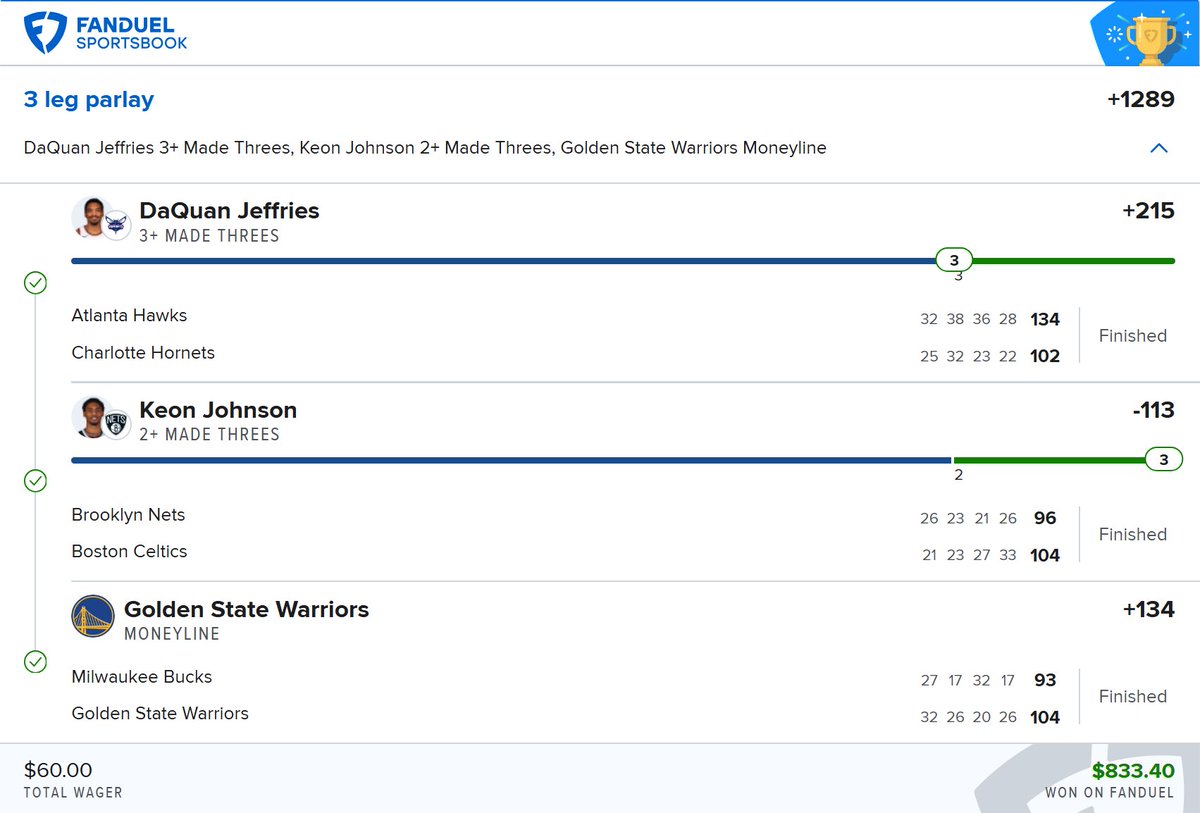
Task: Click the FanDuel Sportsbook logo
Action: tap(106, 33)
